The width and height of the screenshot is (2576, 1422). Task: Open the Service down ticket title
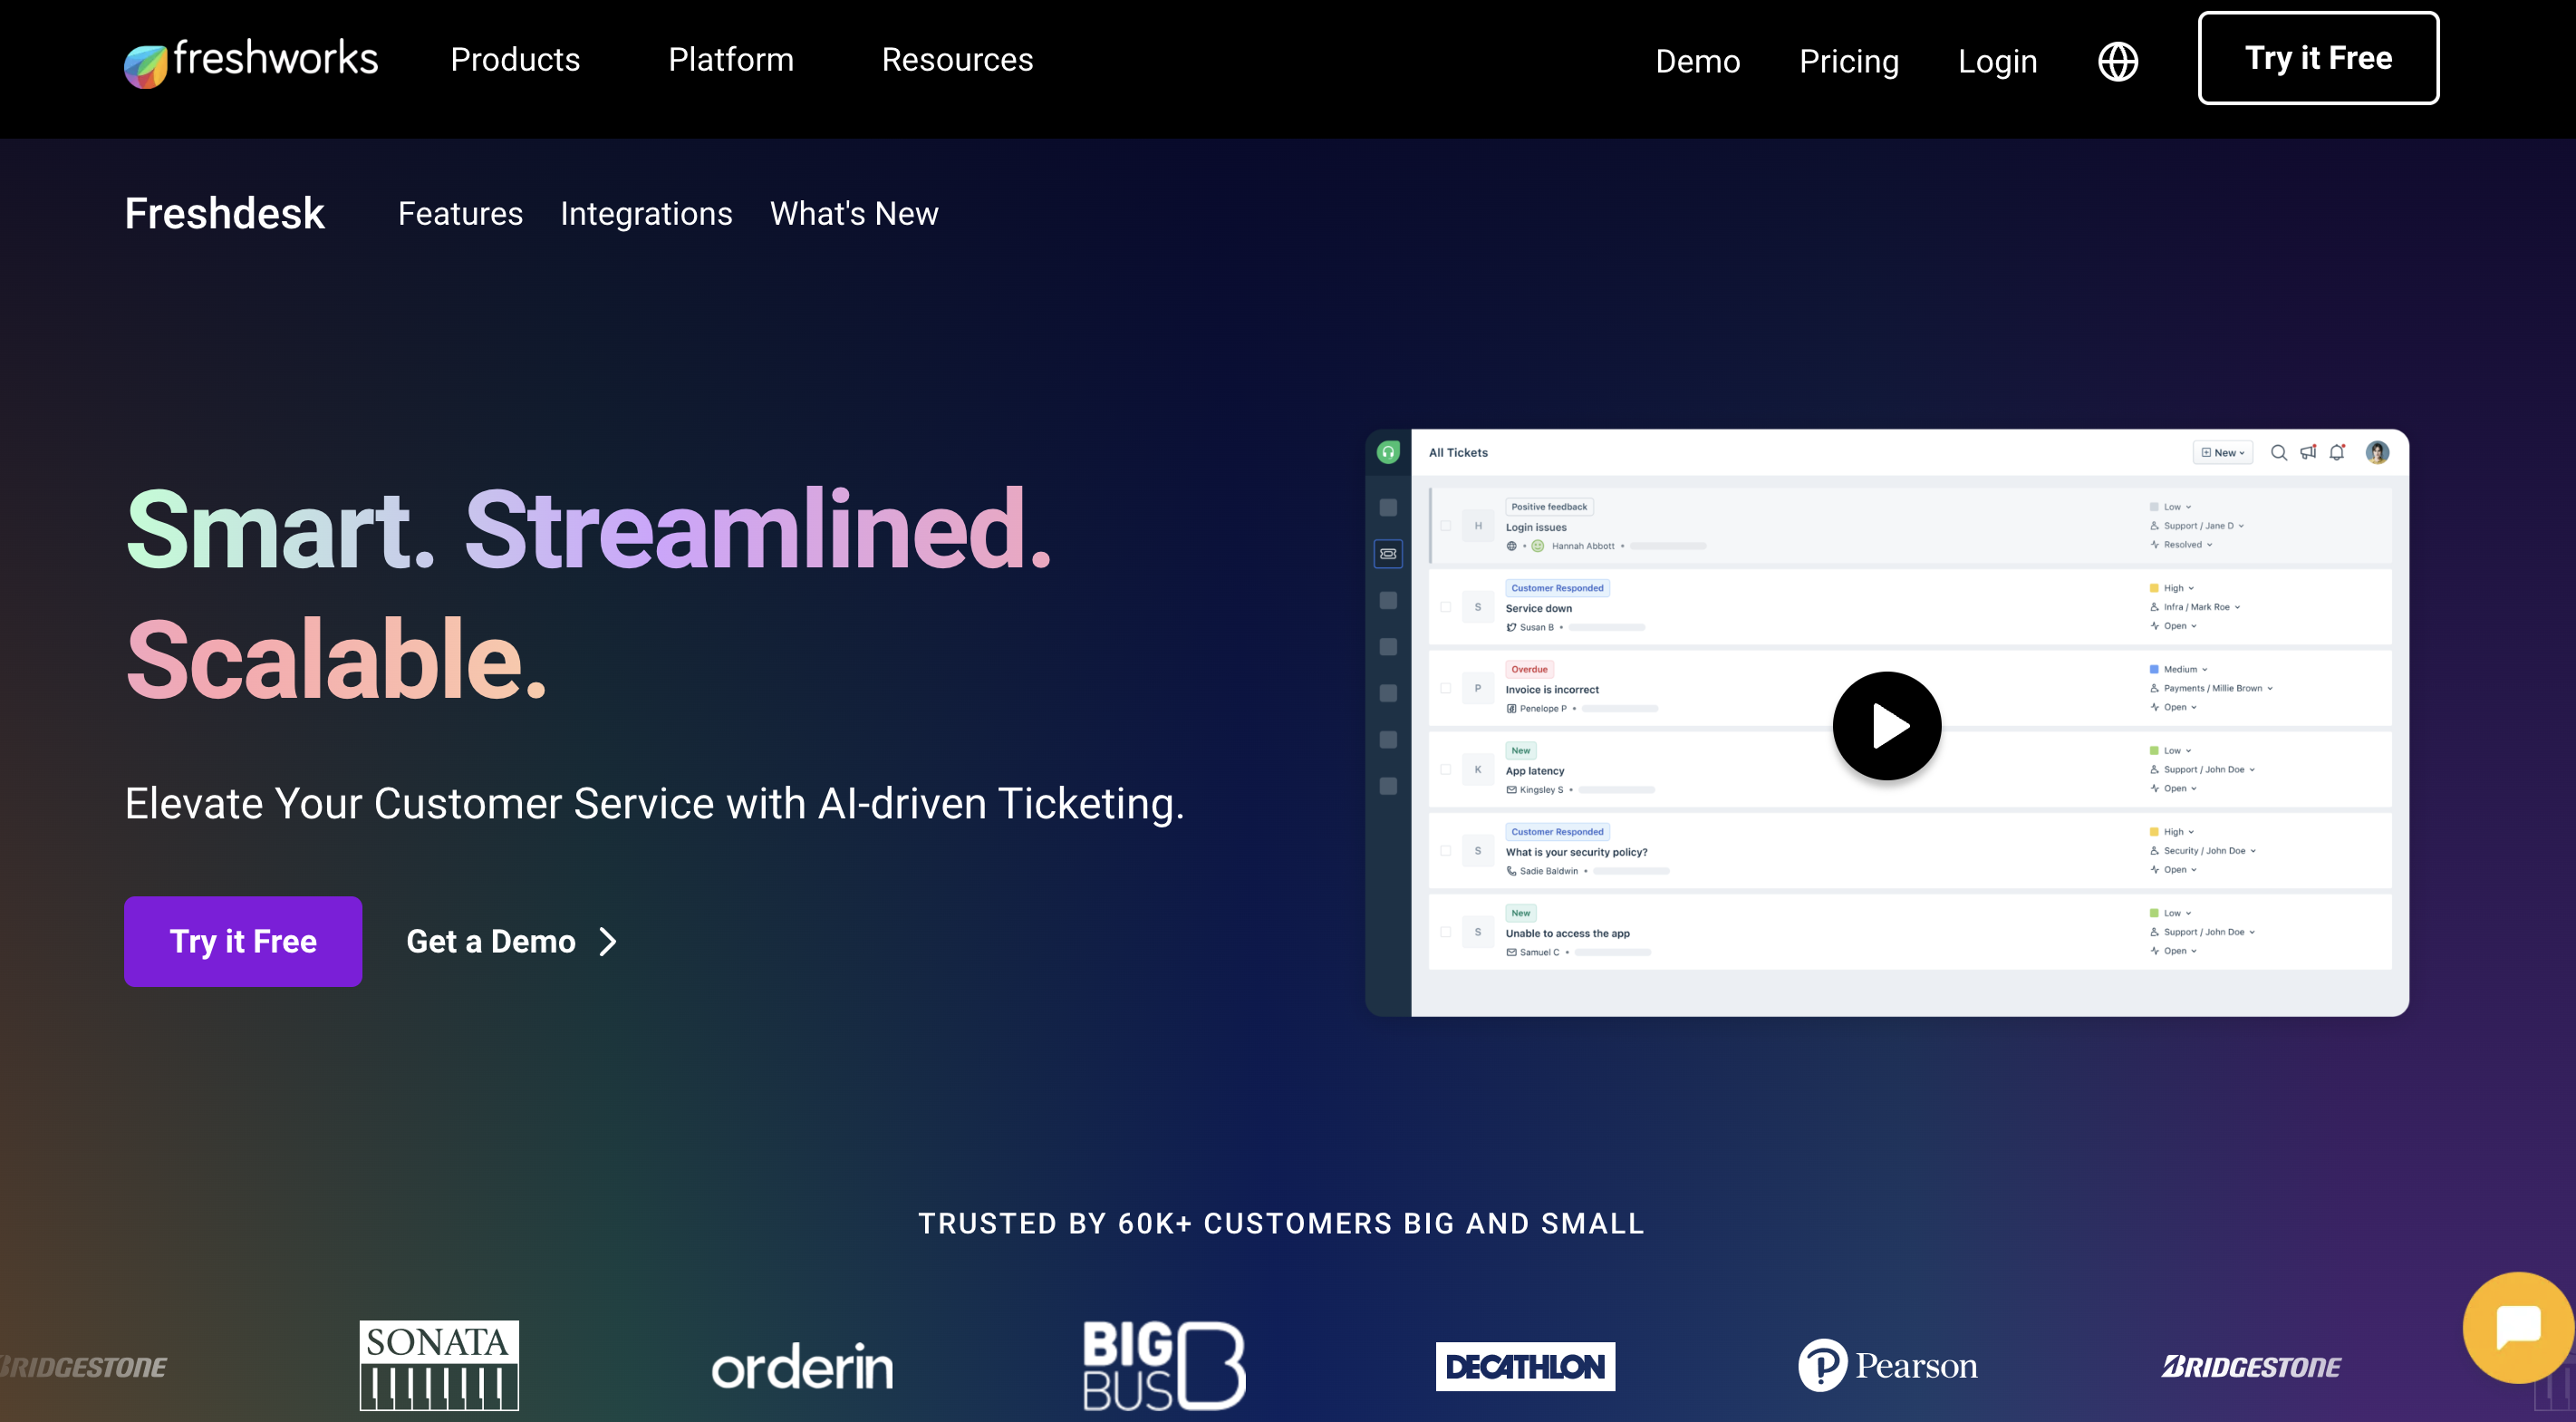tap(1538, 608)
